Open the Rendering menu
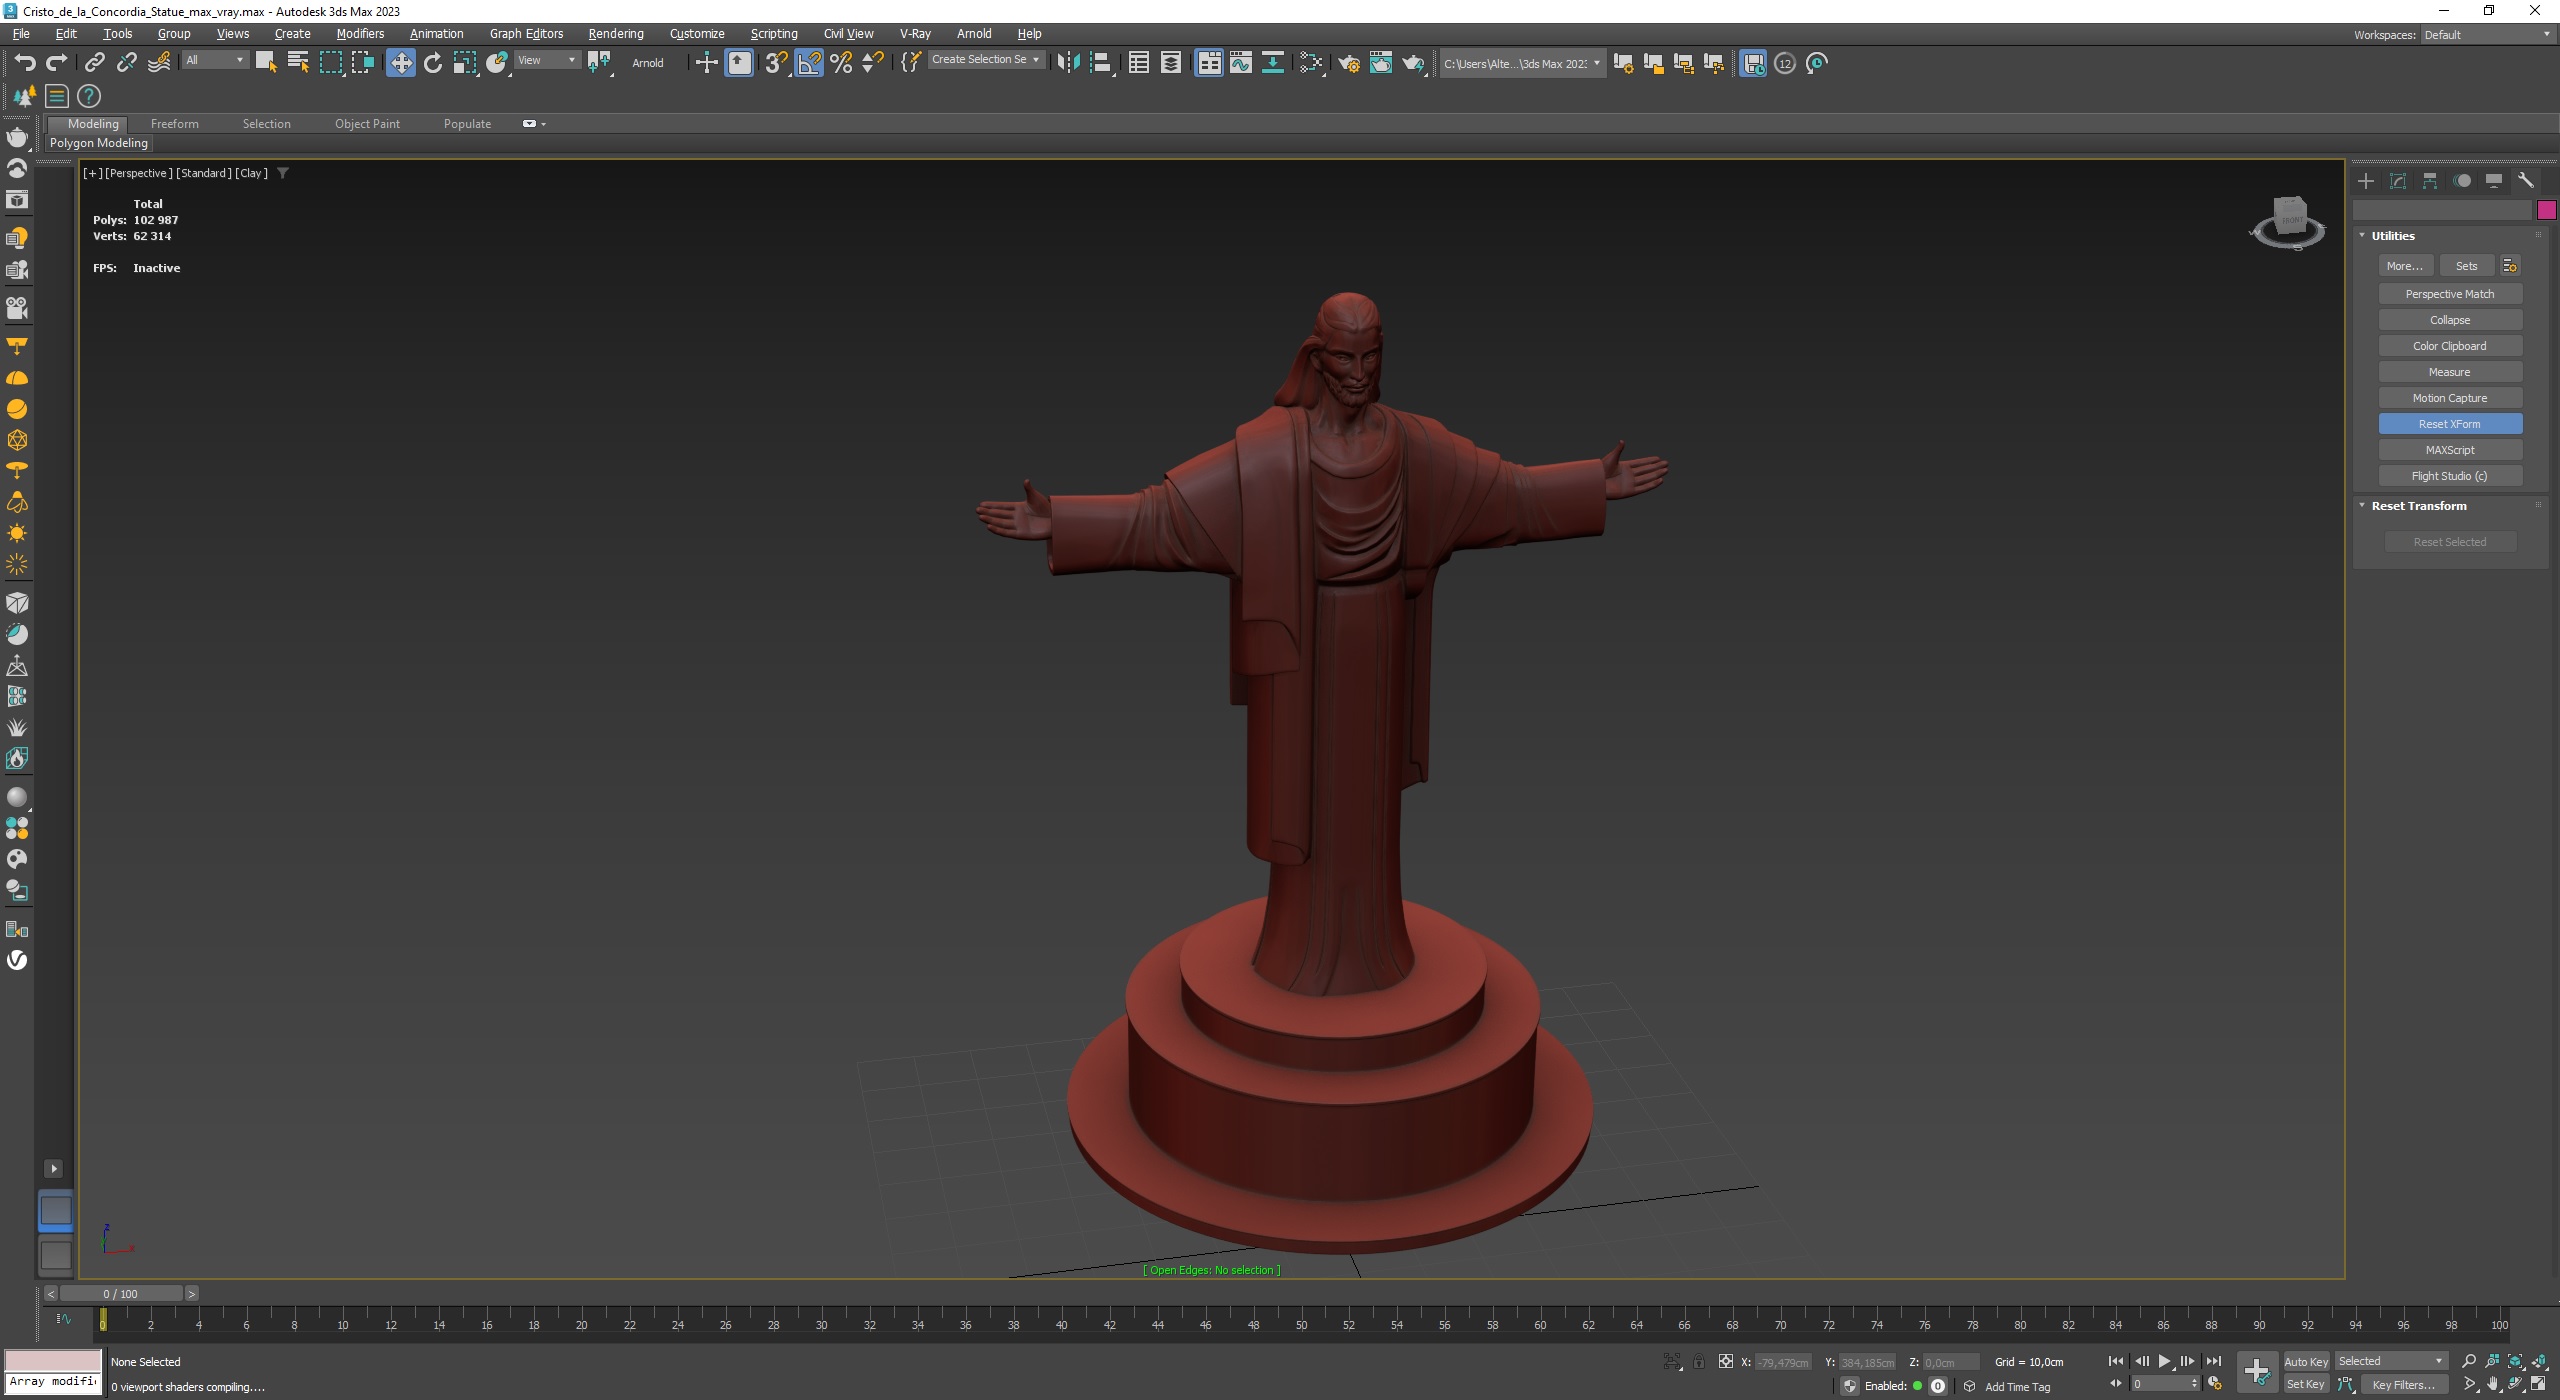This screenshot has height=1400, width=2560. pyautogui.click(x=615, y=33)
